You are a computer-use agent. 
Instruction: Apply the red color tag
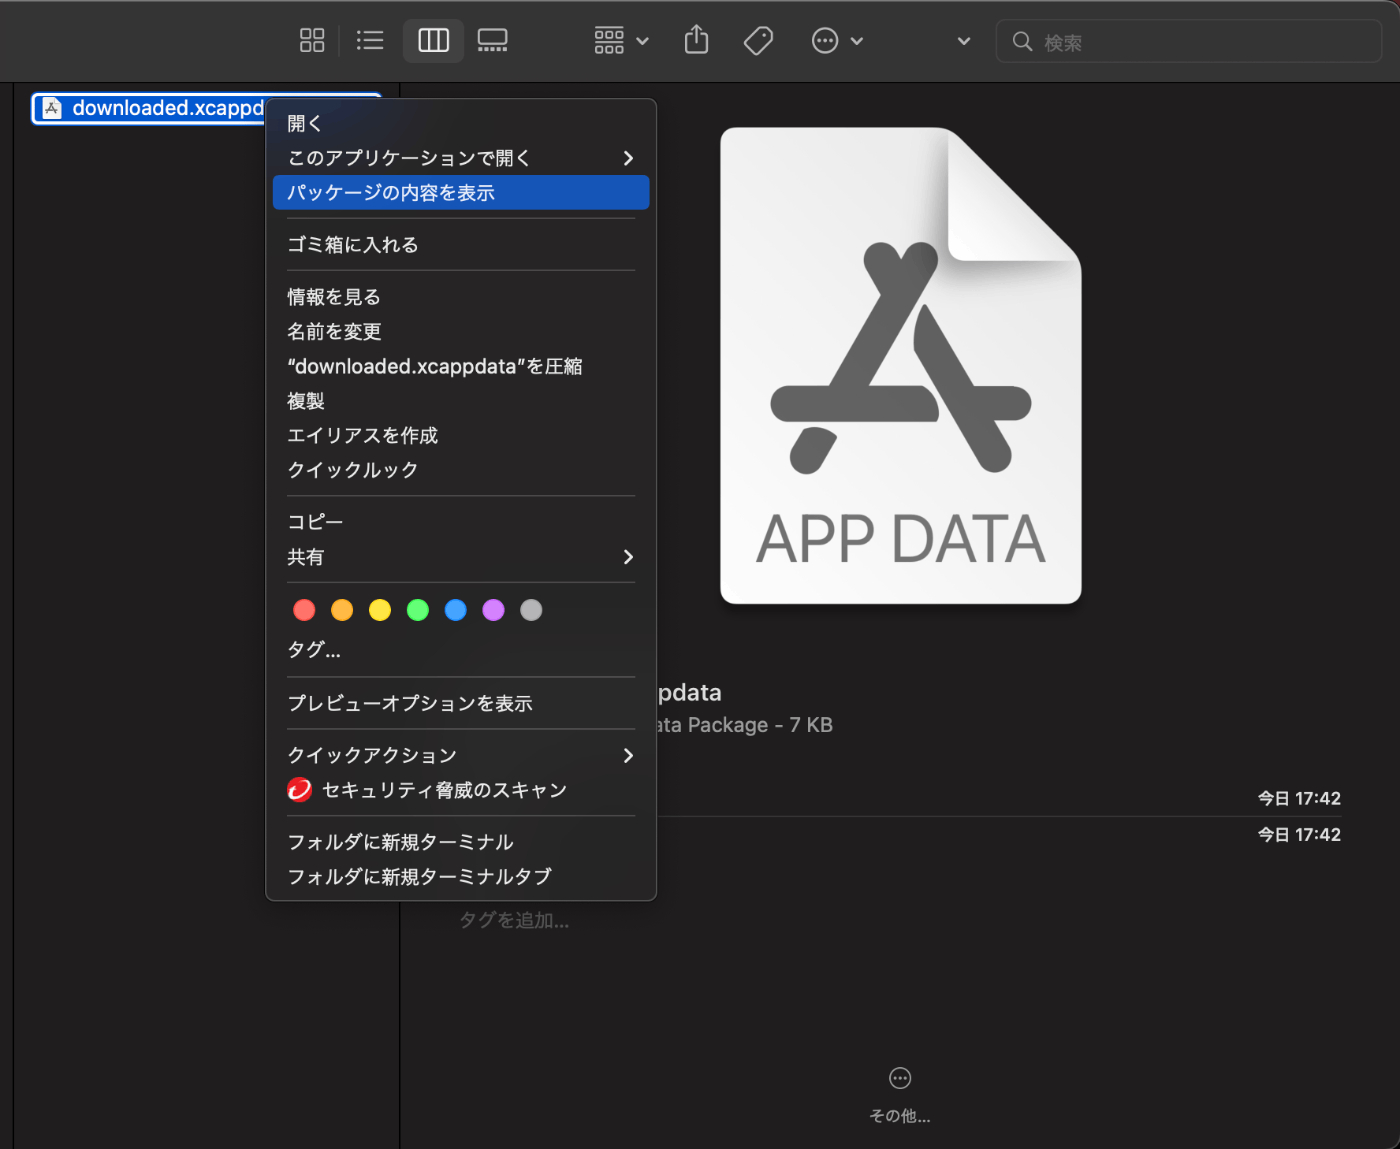click(304, 610)
